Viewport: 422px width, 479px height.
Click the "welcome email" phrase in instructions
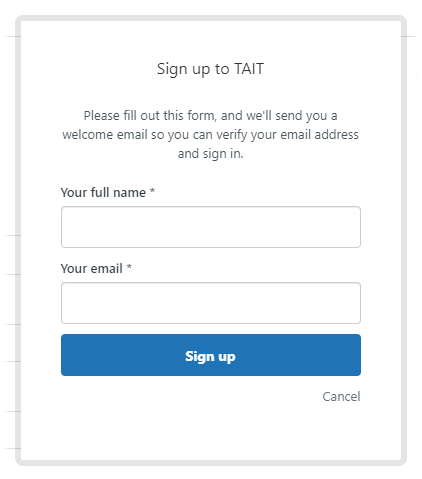point(105,135)
